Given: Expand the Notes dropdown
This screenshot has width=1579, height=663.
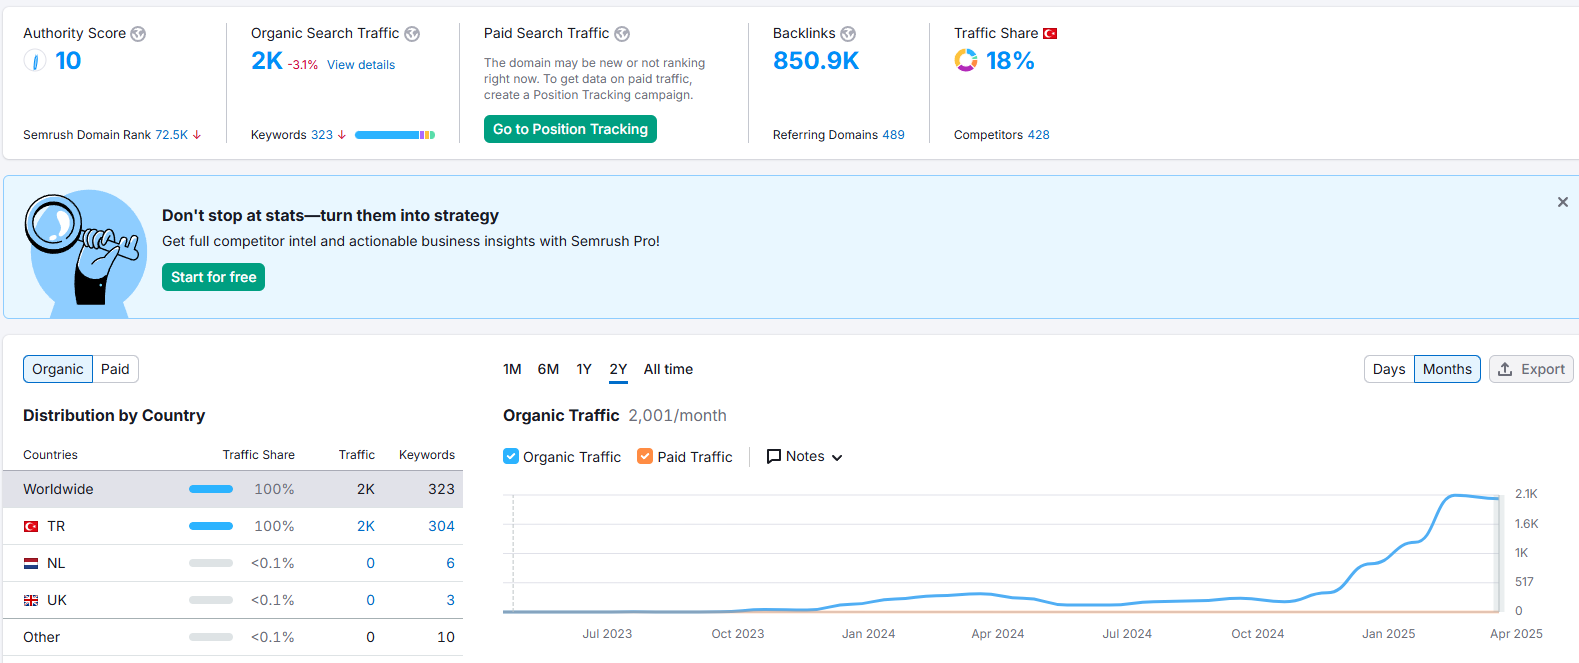Looking at the screenshot, I should coord(805,457).
